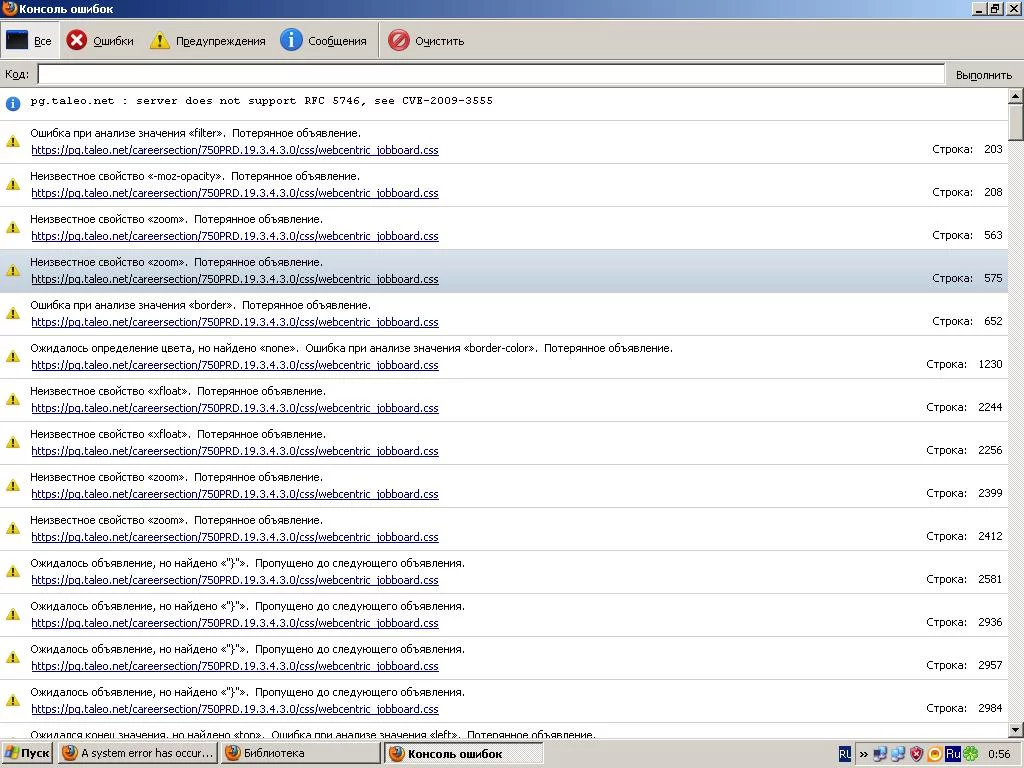Viewport: 1024px width, 768px height.
Task: Select the «border» parsing error message
Action: tap(200, 306)
